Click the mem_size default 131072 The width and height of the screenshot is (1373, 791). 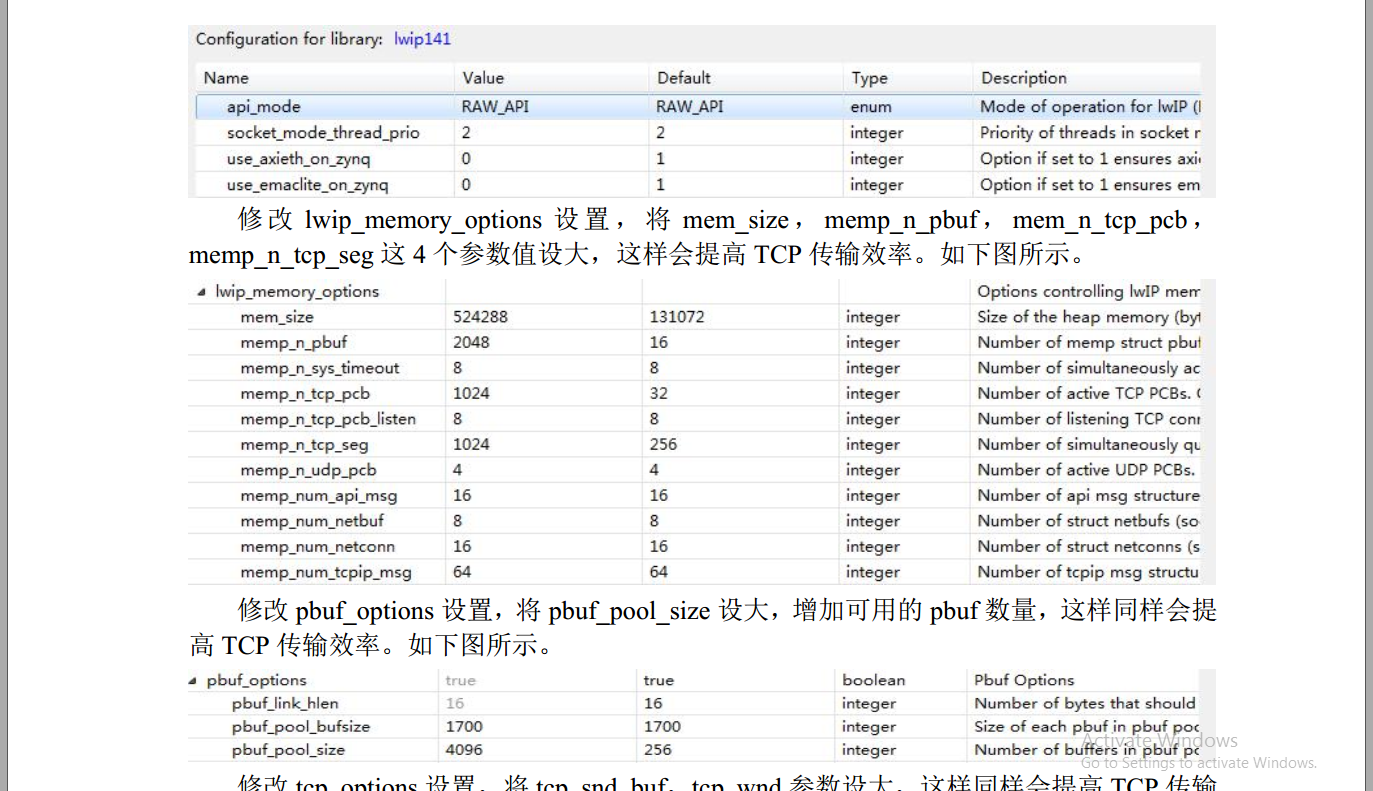coord(677,317)
